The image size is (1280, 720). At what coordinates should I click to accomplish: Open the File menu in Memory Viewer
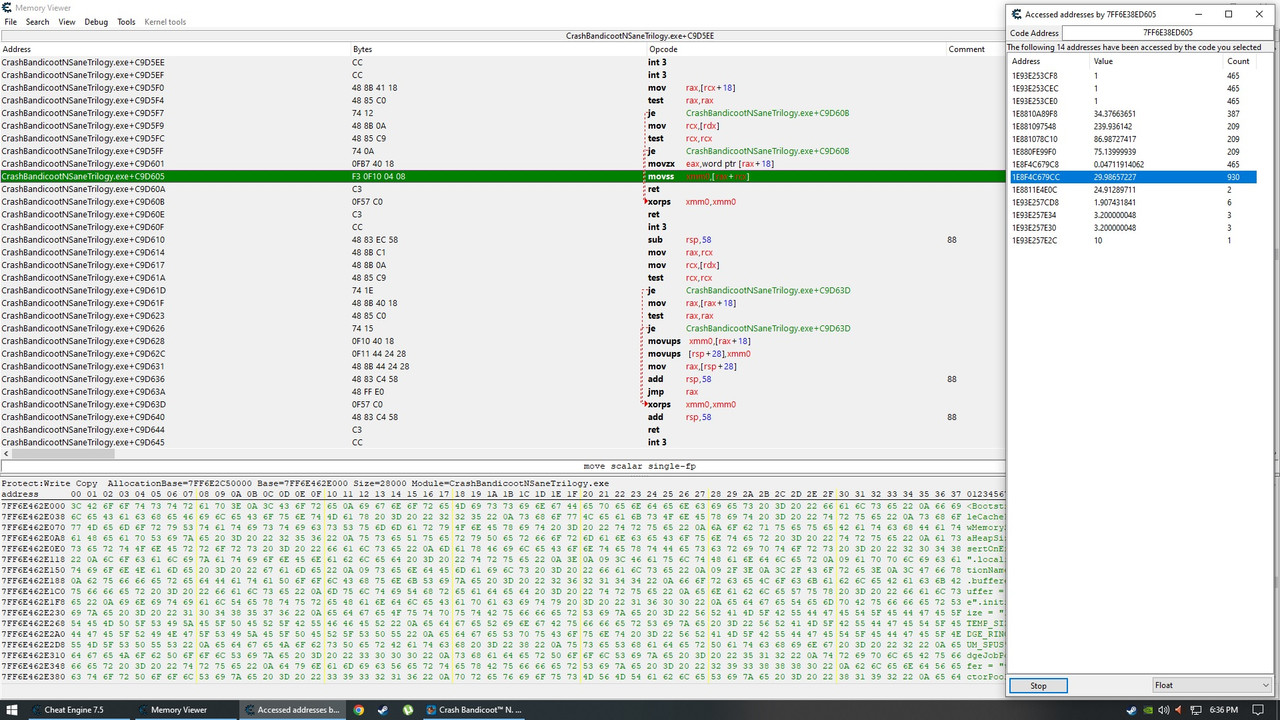click(9, 21)
